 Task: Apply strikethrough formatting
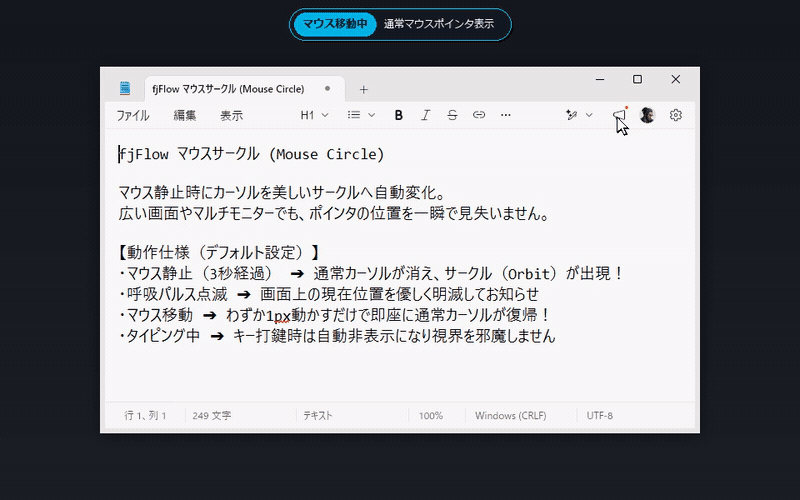click(x=452, y=115)
